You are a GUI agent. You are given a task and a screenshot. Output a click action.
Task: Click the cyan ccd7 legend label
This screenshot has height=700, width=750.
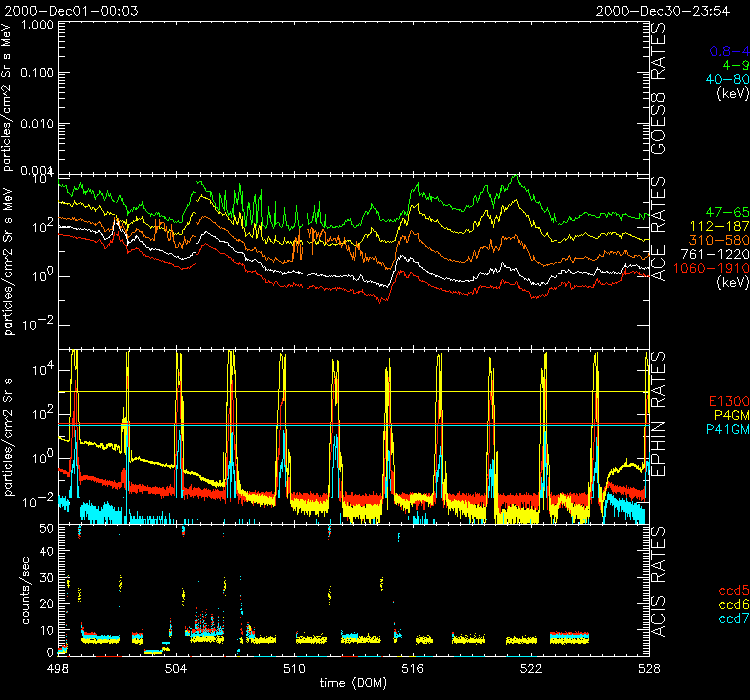[732, 620]
